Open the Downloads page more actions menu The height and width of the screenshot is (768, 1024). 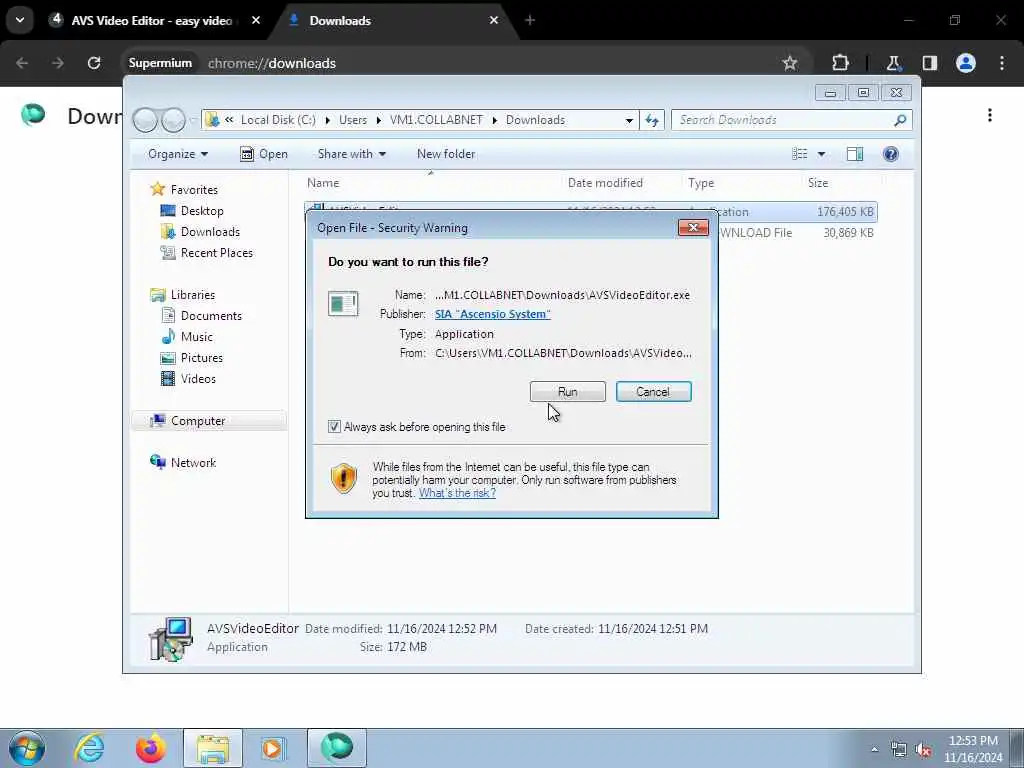[x=990, y=116]
